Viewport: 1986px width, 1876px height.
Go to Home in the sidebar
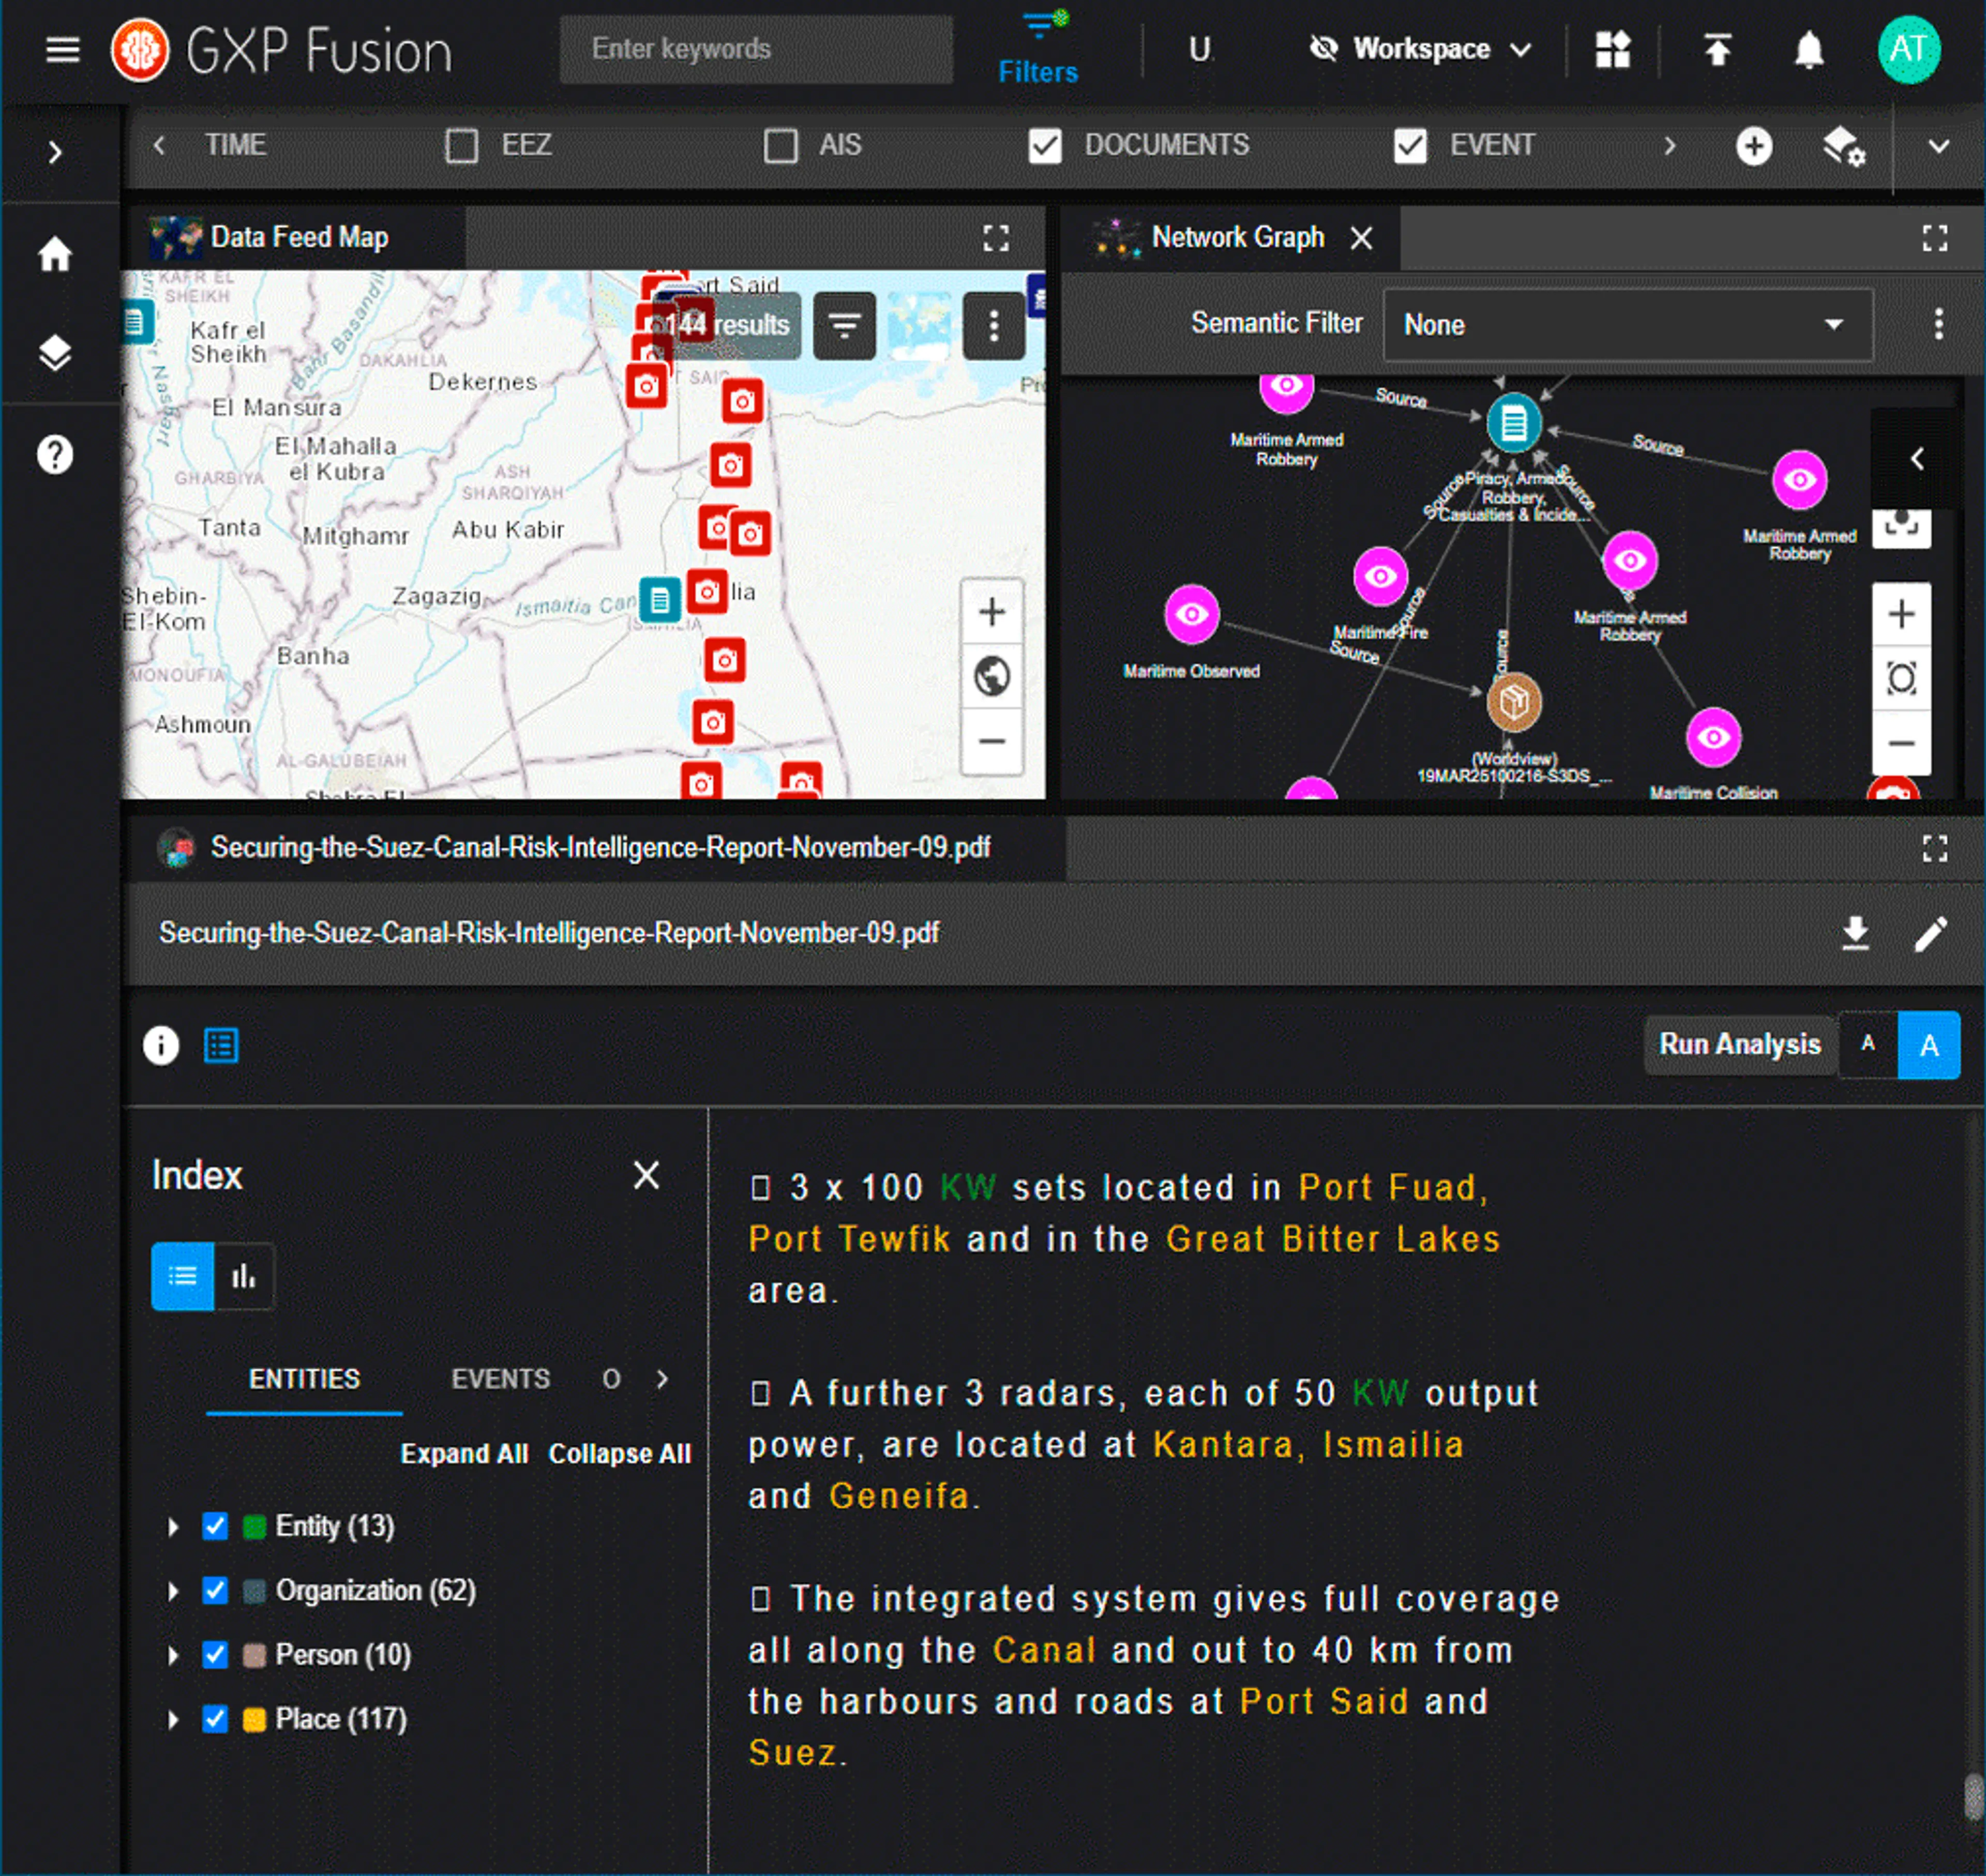coord(55,254)
